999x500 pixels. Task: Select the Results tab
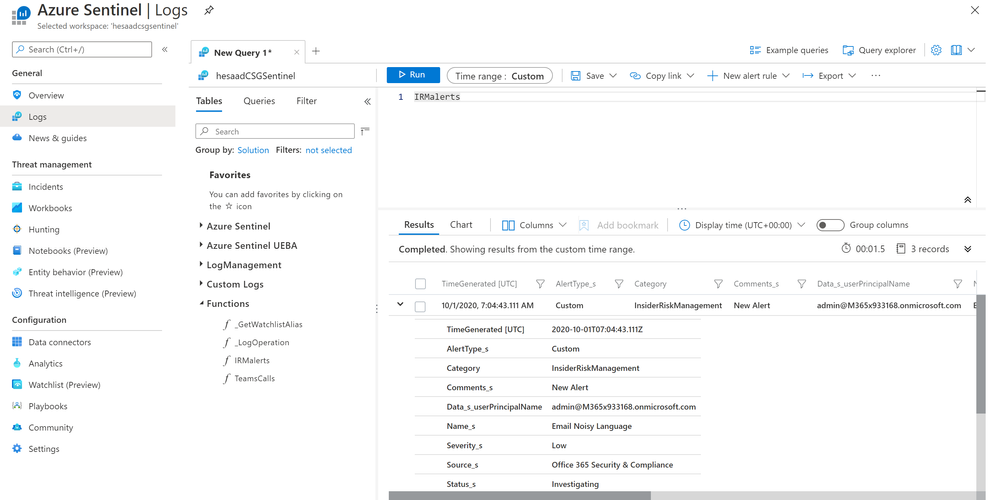(419, 225)
